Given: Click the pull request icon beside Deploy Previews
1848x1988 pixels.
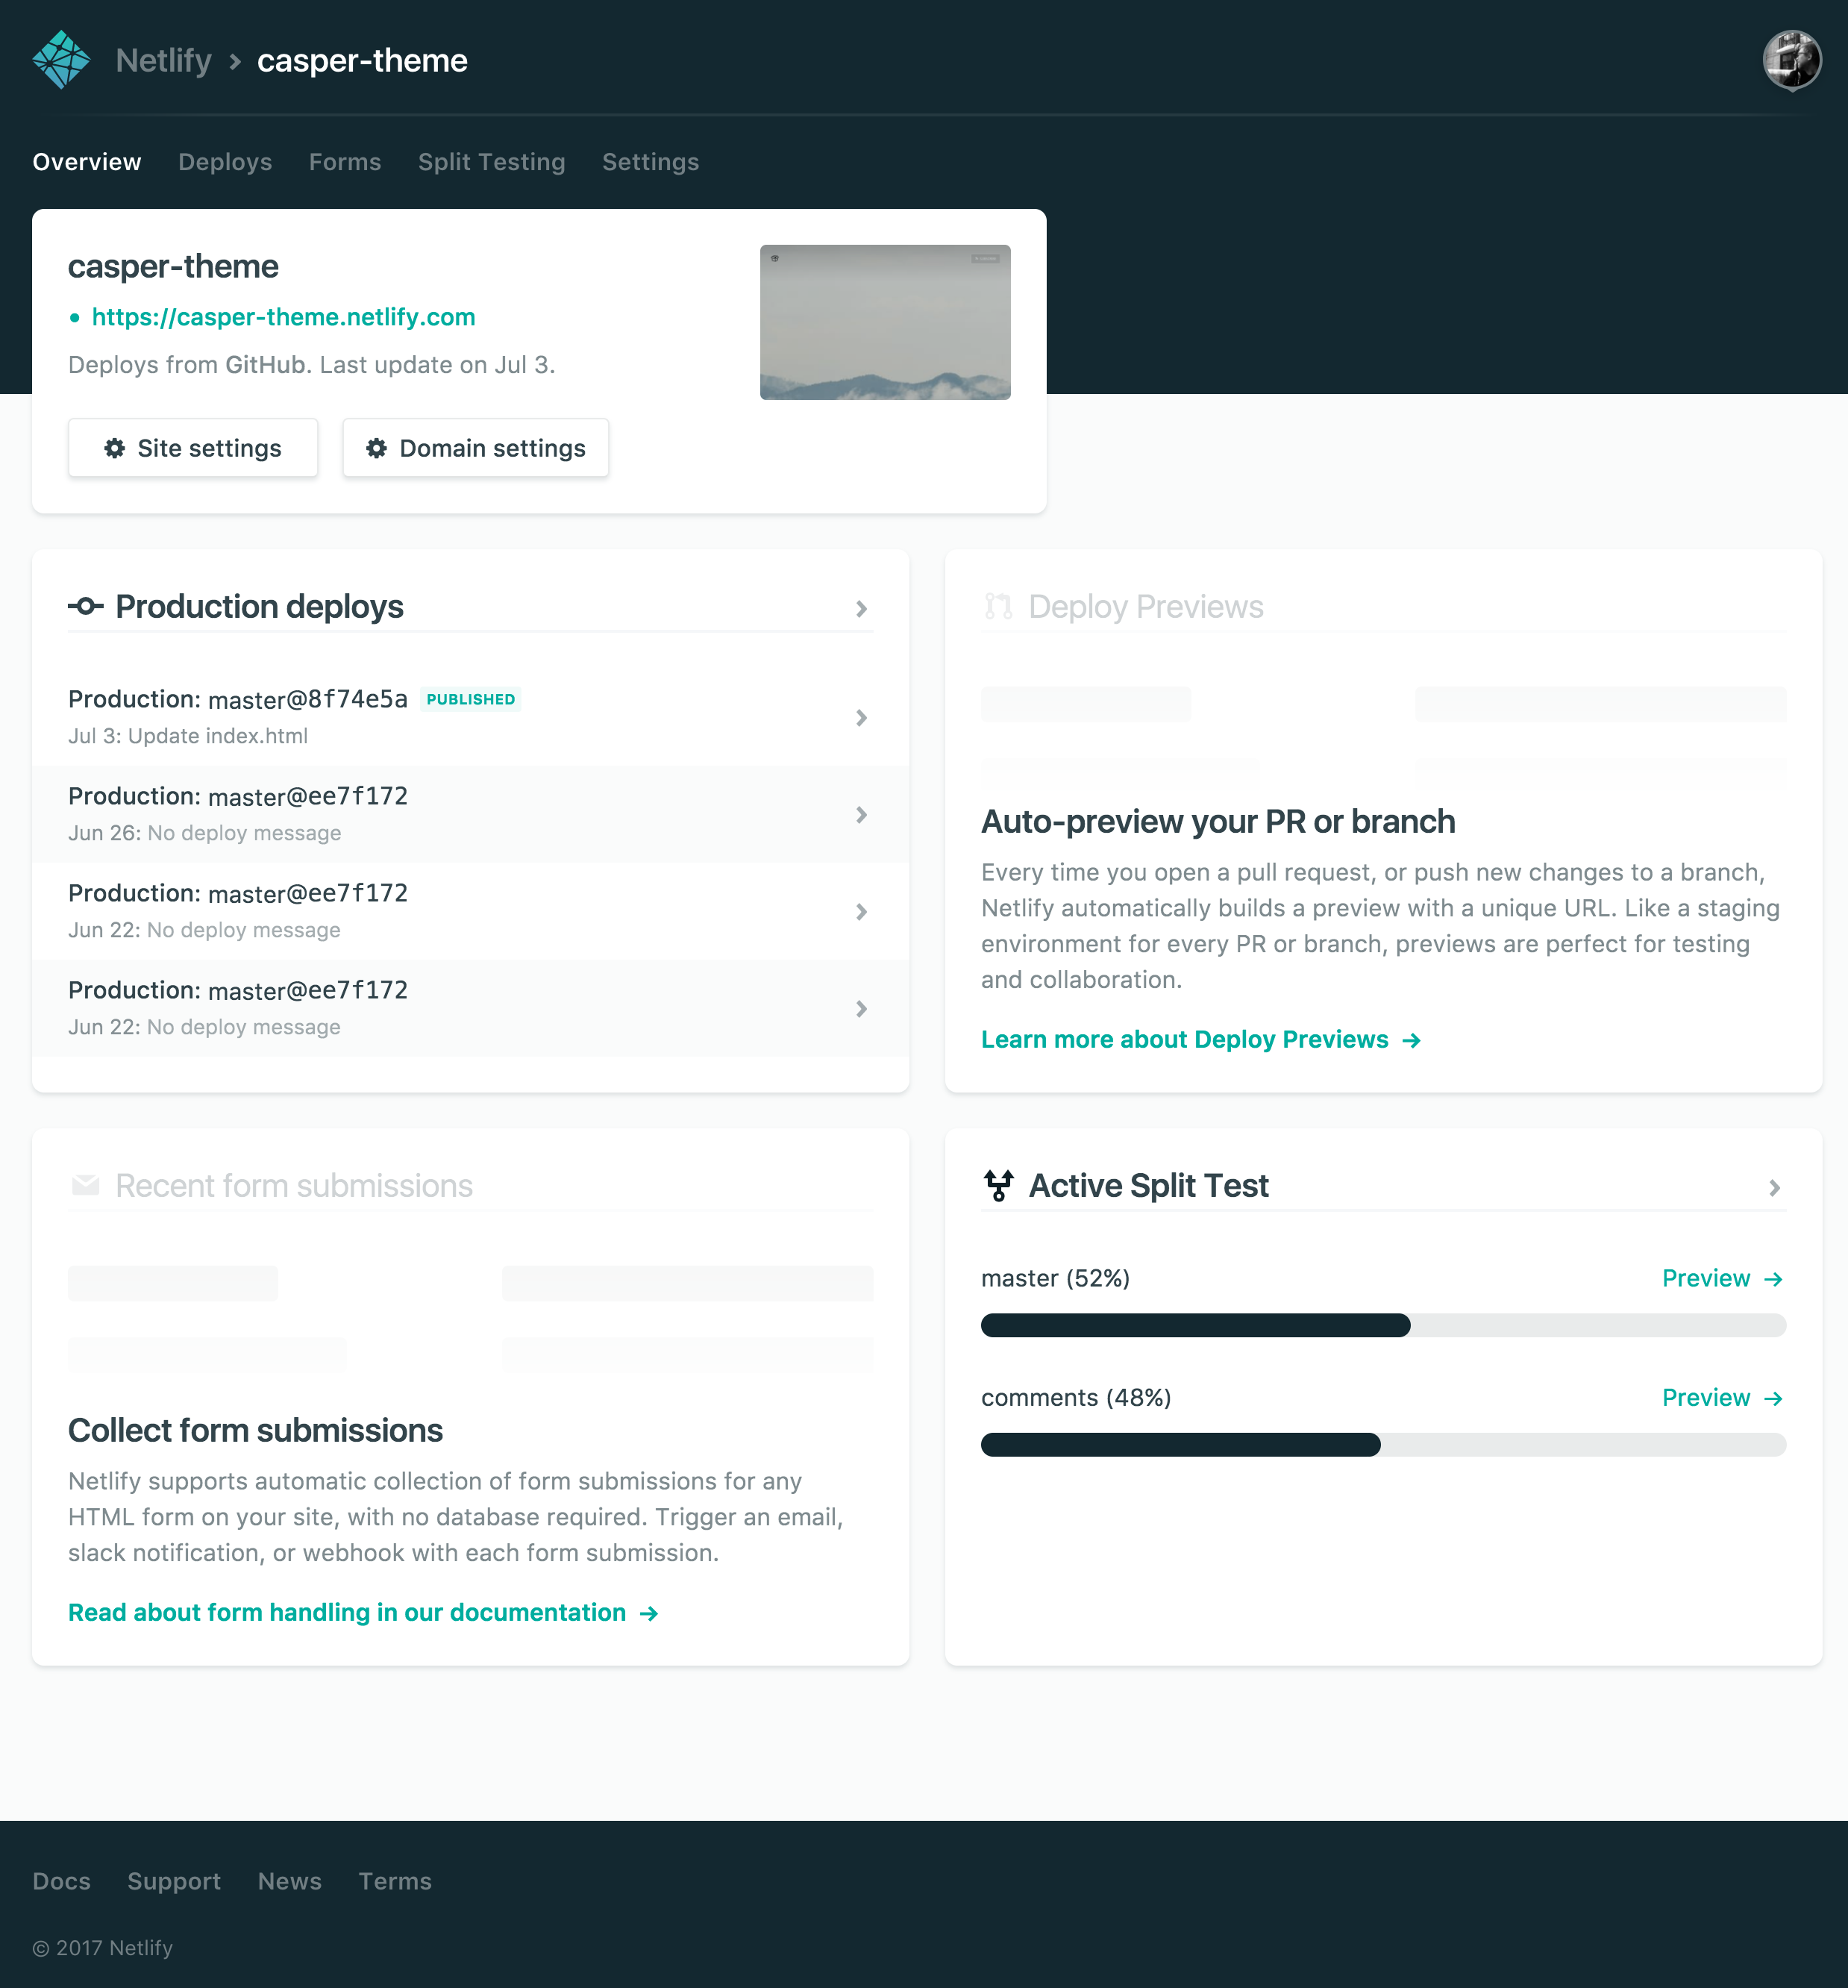Looking at the screenshot, I should (x=998, y=605).
